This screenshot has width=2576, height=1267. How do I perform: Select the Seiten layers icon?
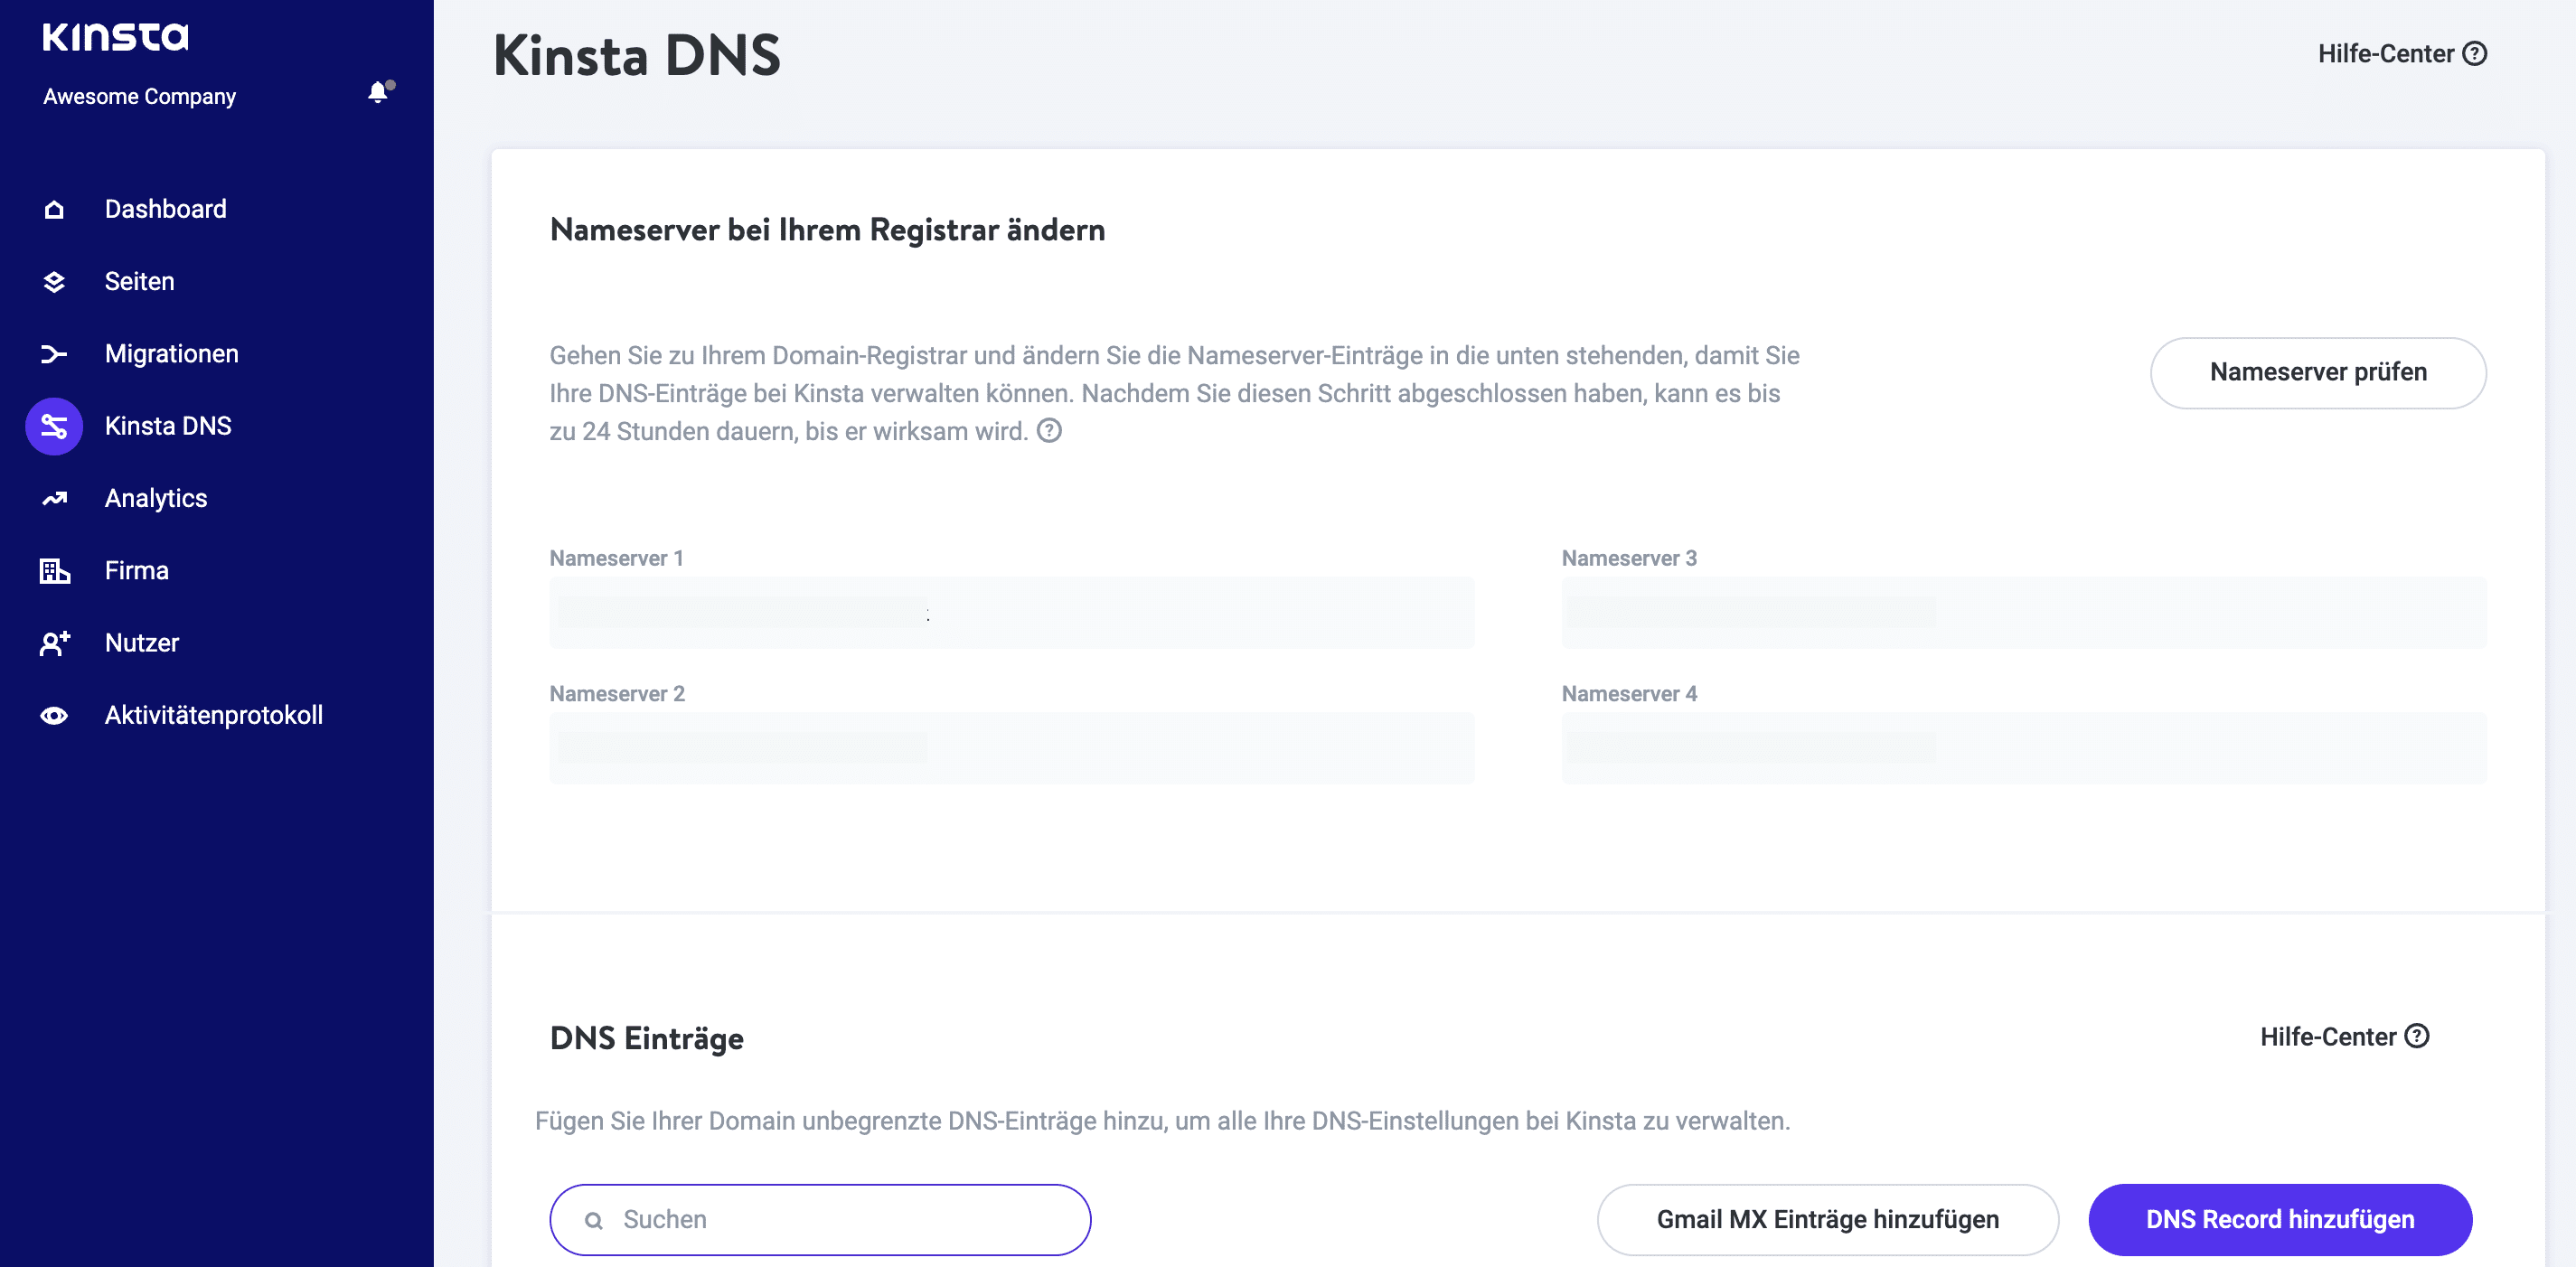(54, 282)
